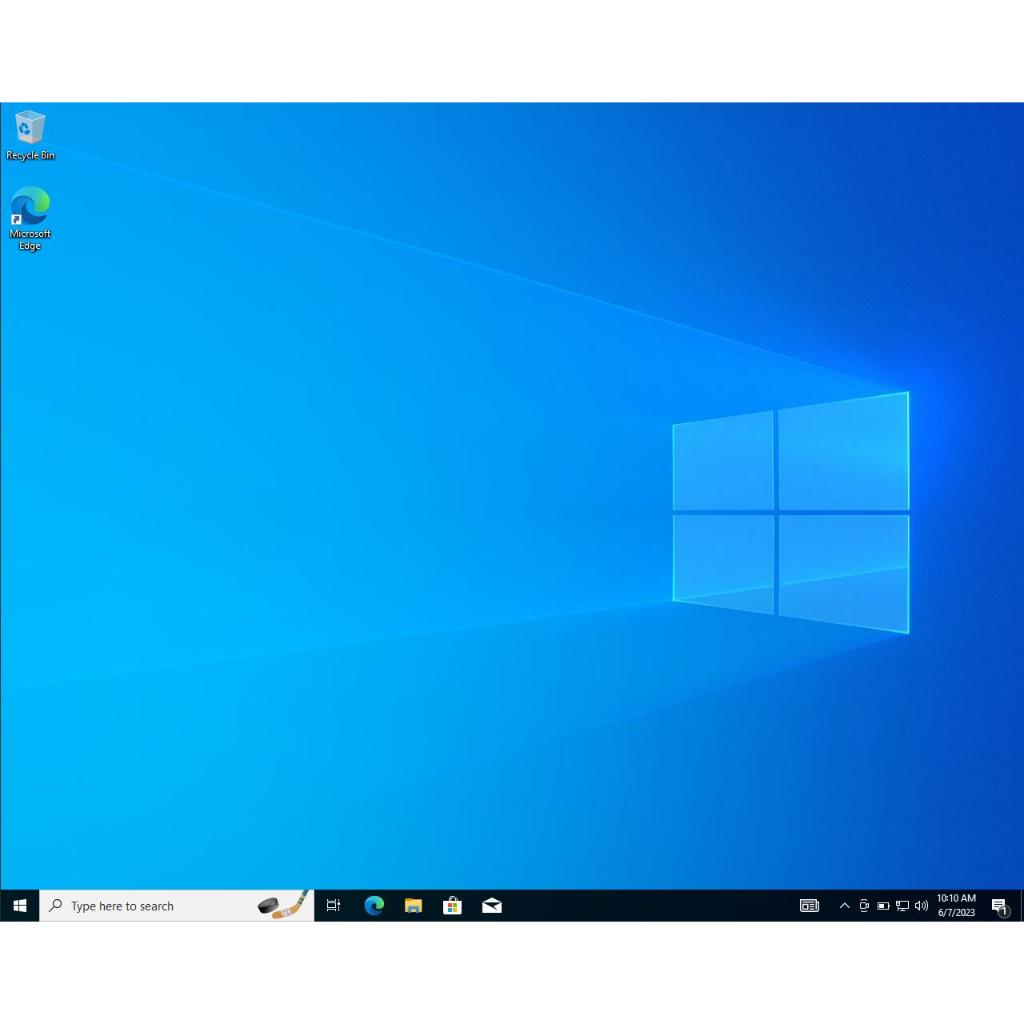The width and height of the screenshot is (1024, 1024).
Task: Open the volume control speaker icon
Action: click(x=921, y=906)
